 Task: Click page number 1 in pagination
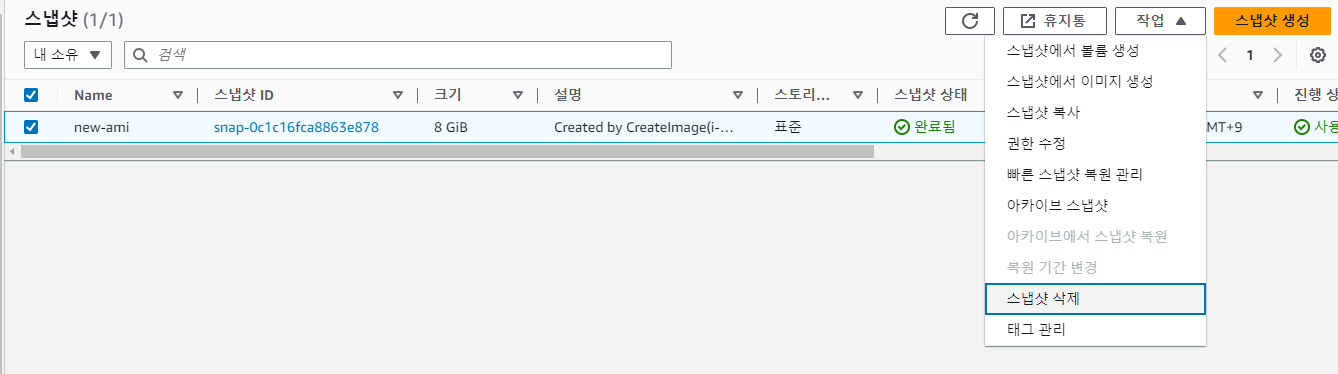[1250, 55]
